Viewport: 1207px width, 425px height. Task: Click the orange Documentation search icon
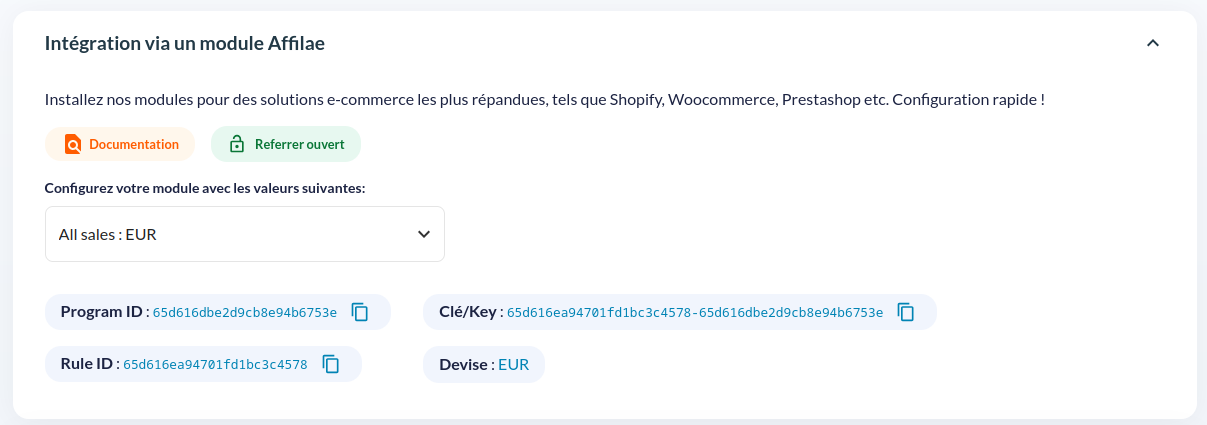[73, 144]
